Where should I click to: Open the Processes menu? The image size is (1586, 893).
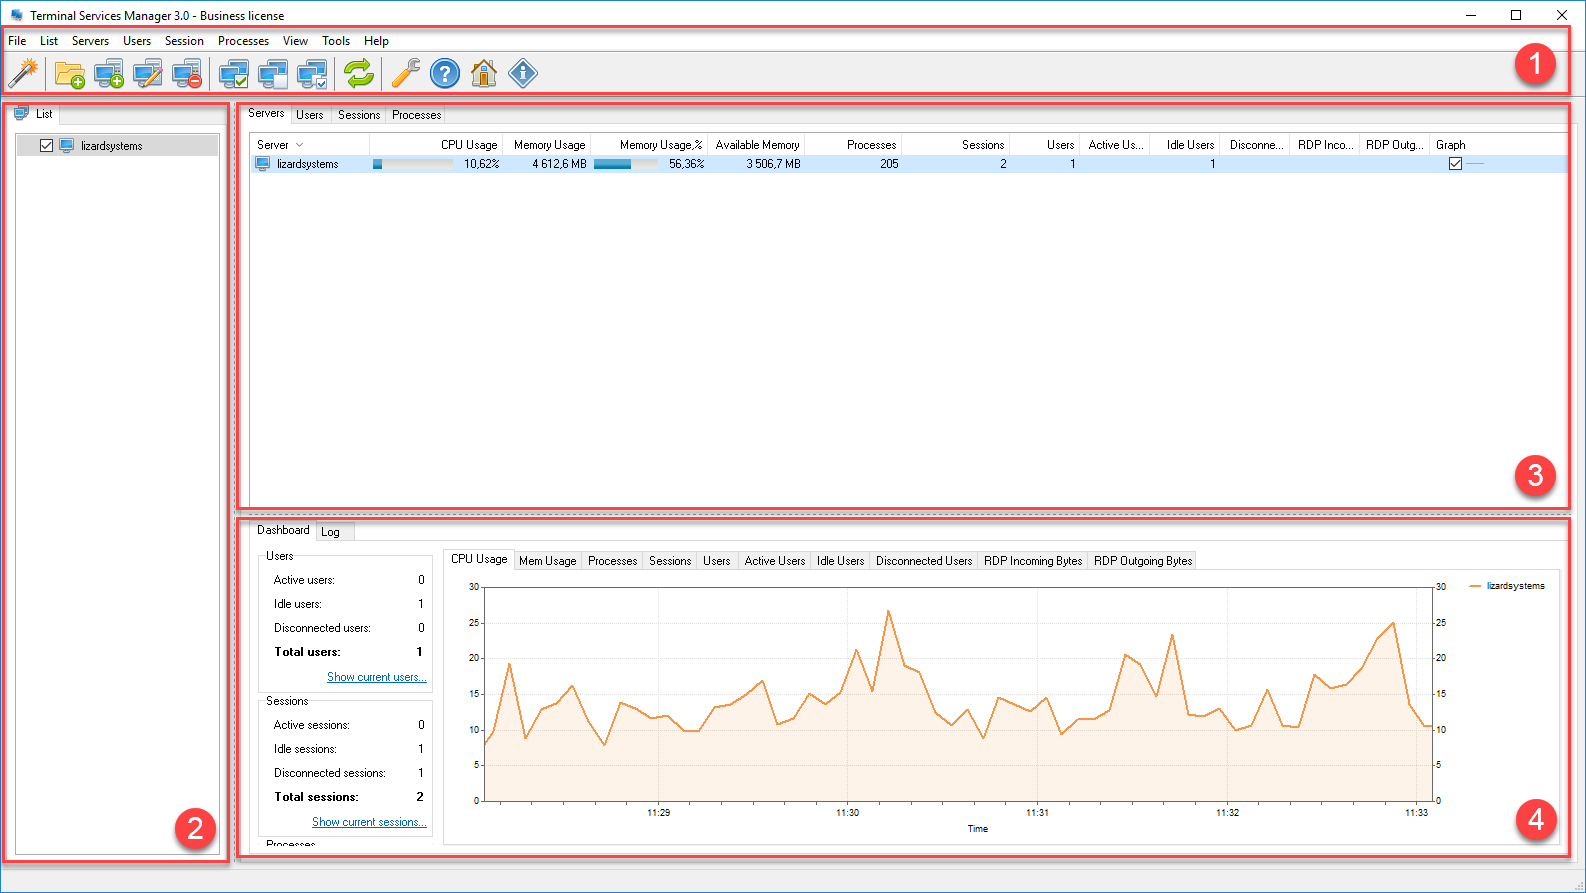pos(243,41)
